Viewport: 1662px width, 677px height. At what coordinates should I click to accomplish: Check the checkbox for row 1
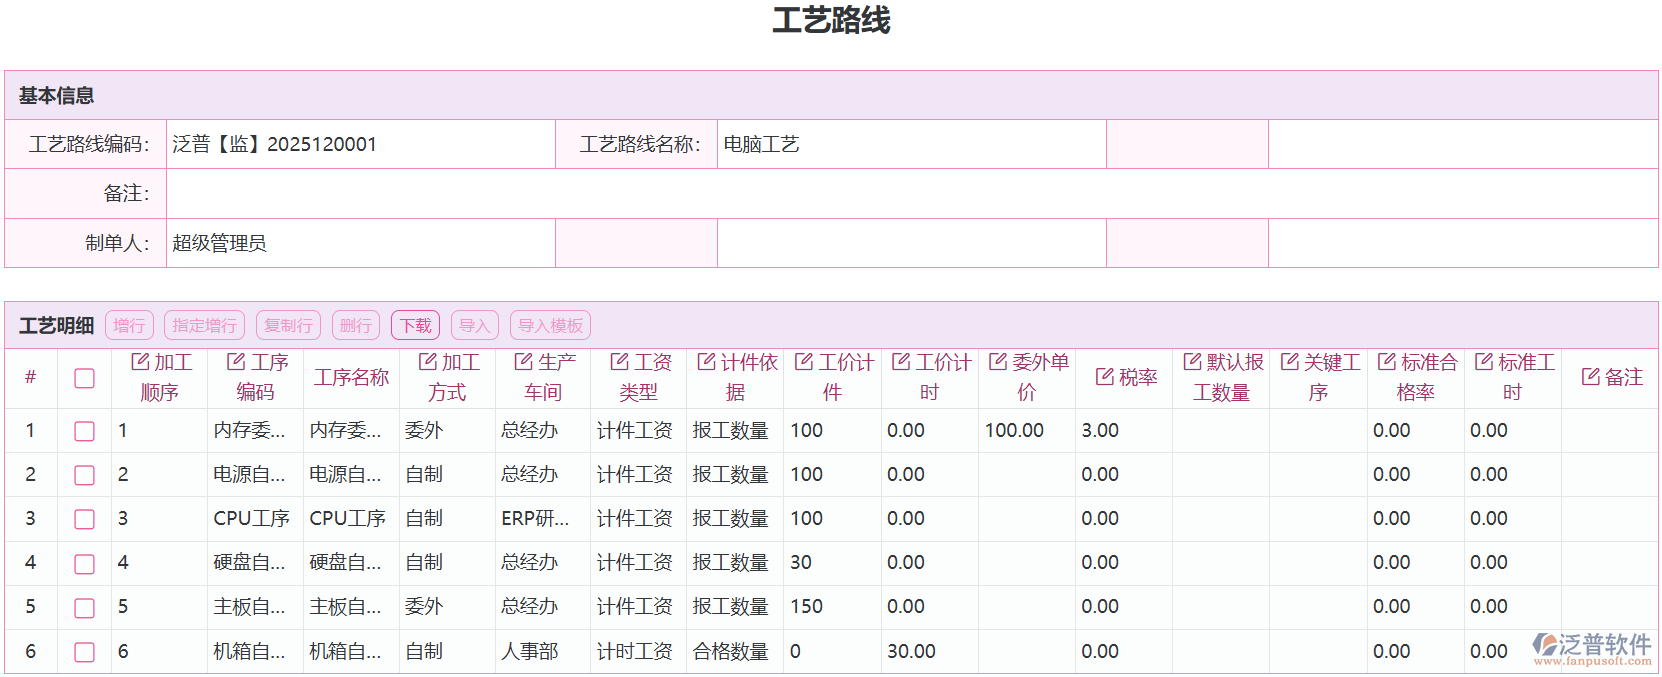85,431
